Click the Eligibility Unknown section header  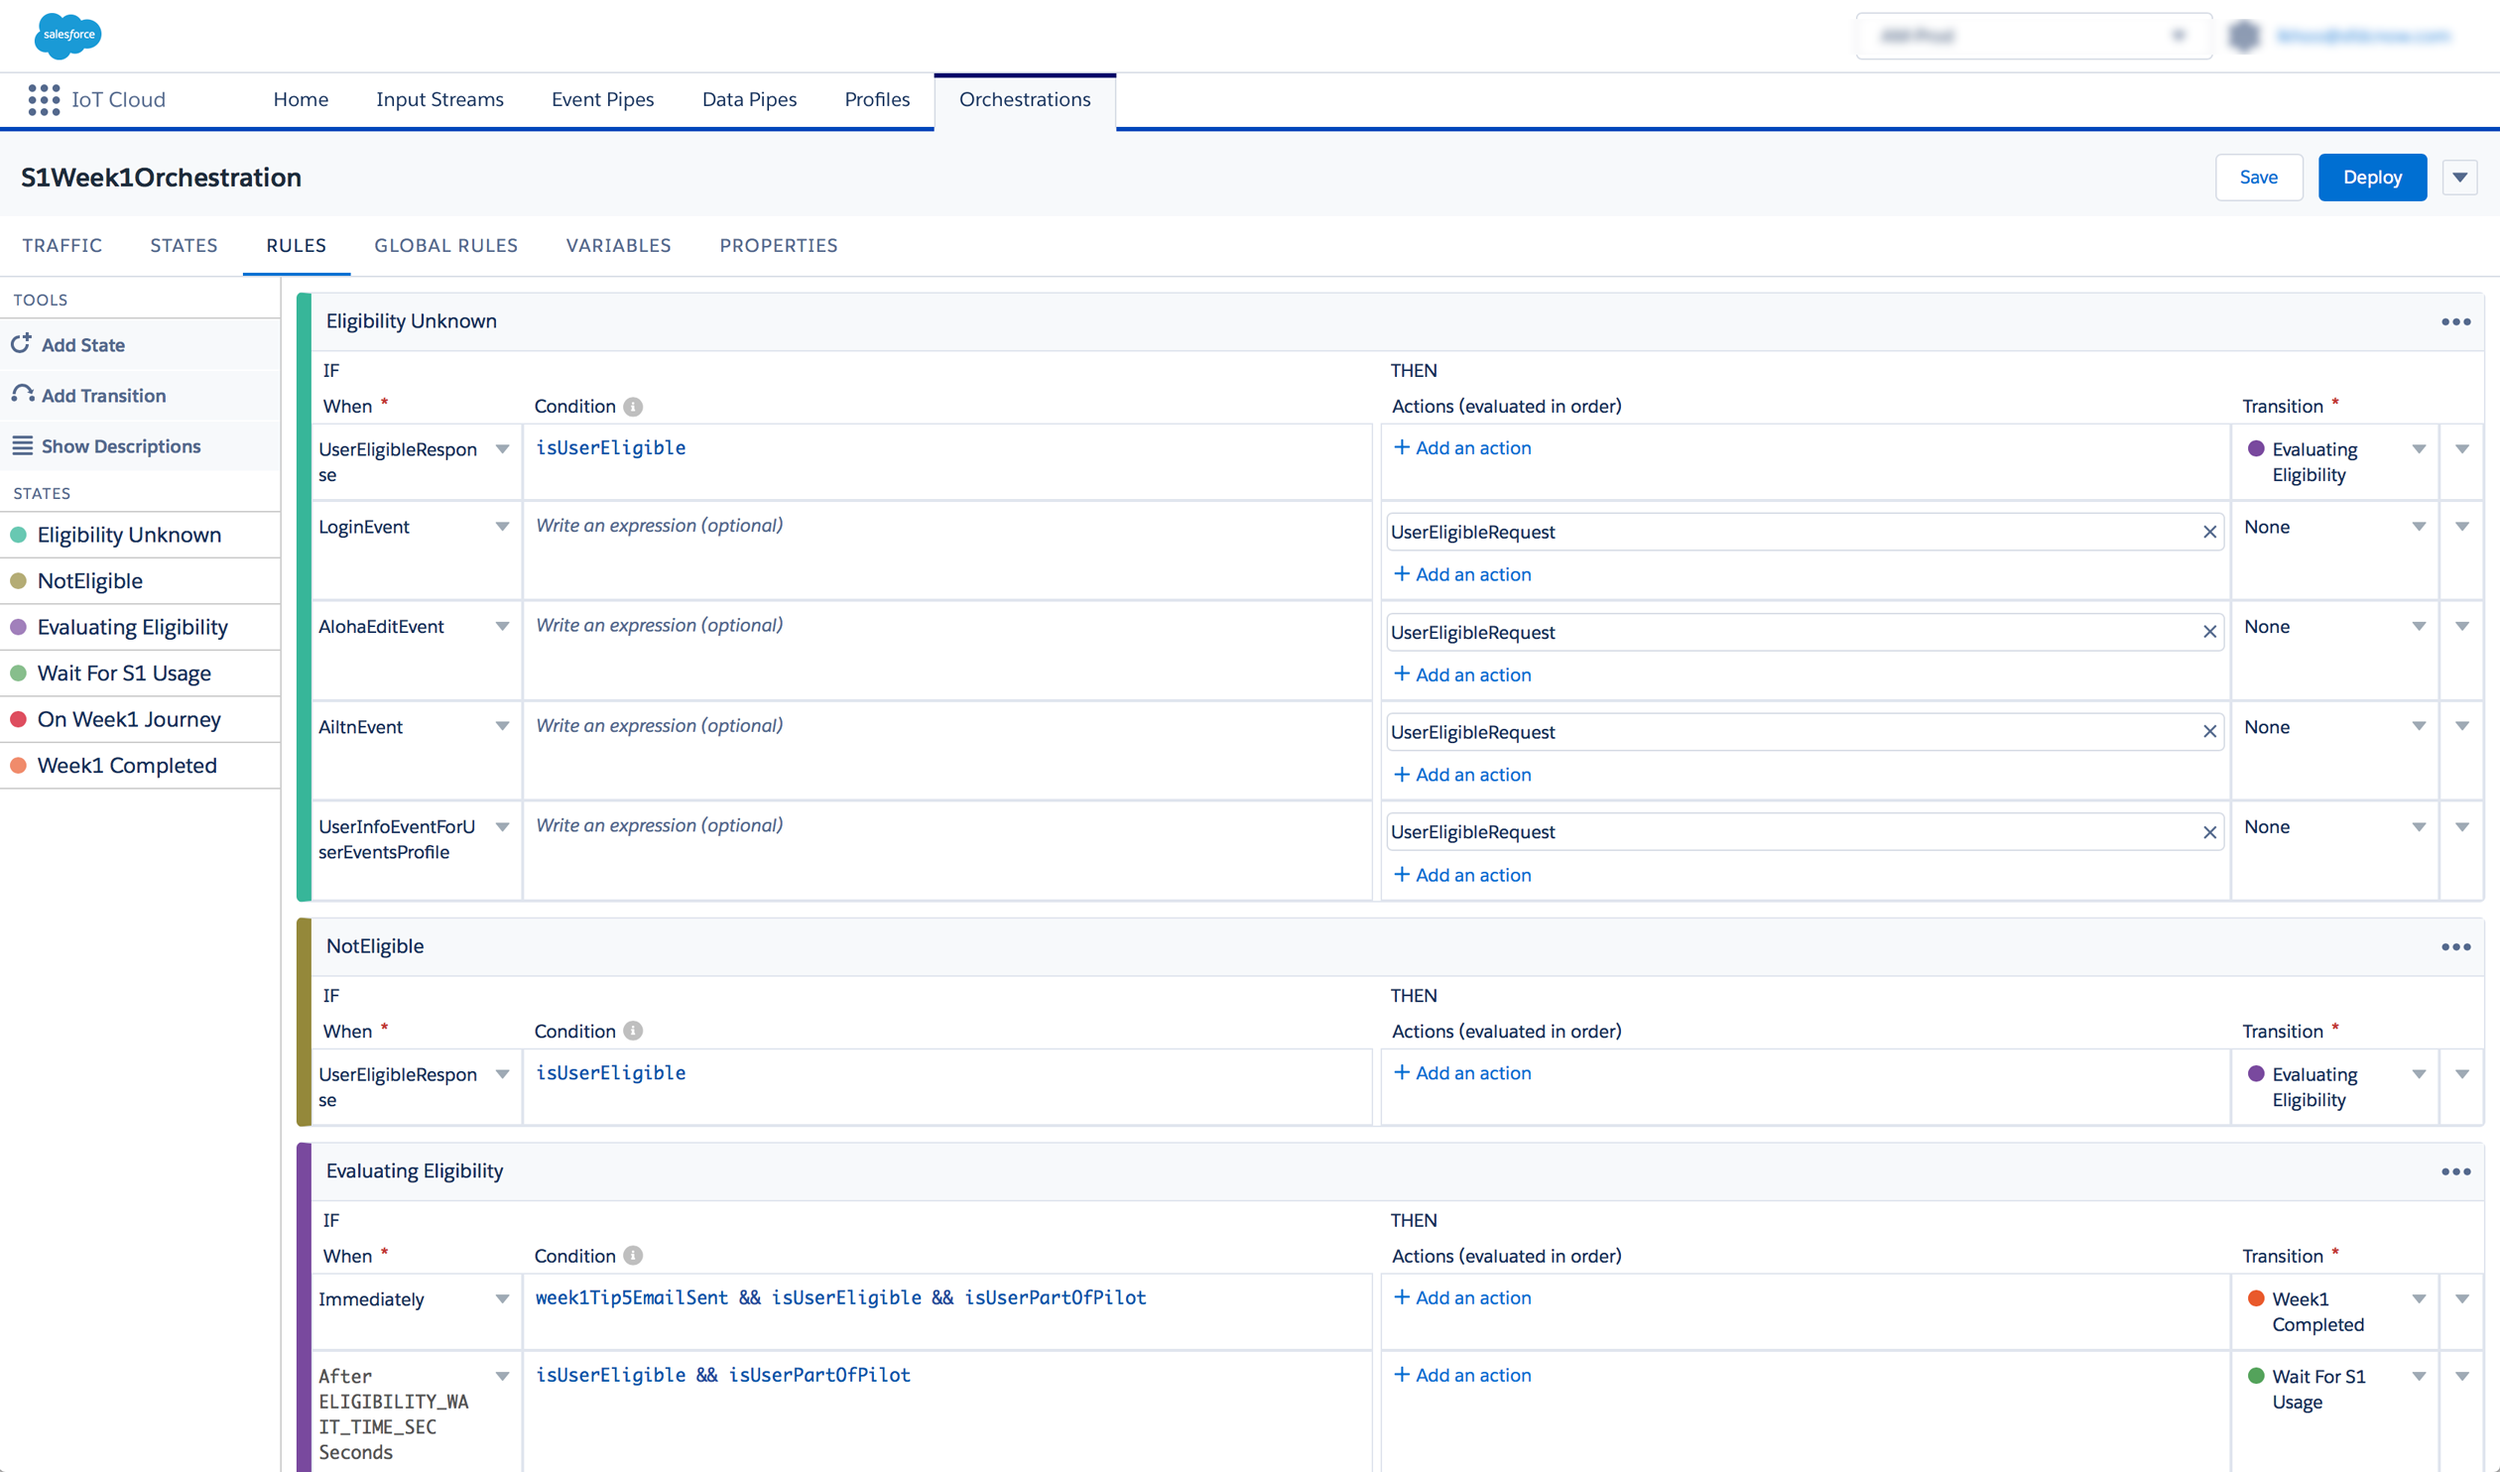pyautogui.click(x=1396, y=322)
